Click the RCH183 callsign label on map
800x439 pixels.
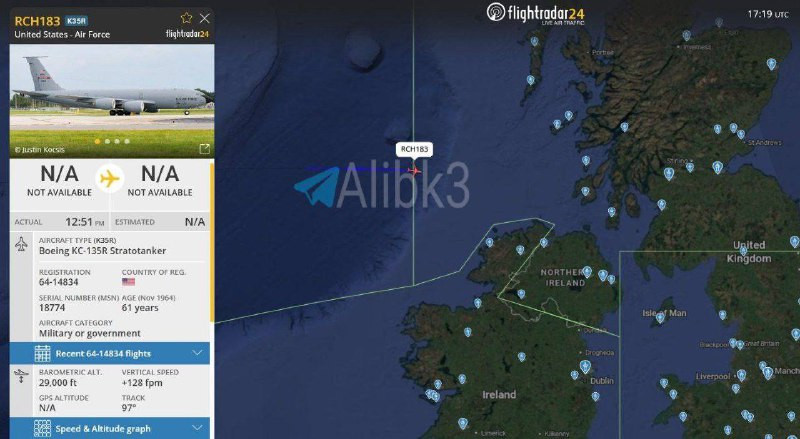pos(414,149)
